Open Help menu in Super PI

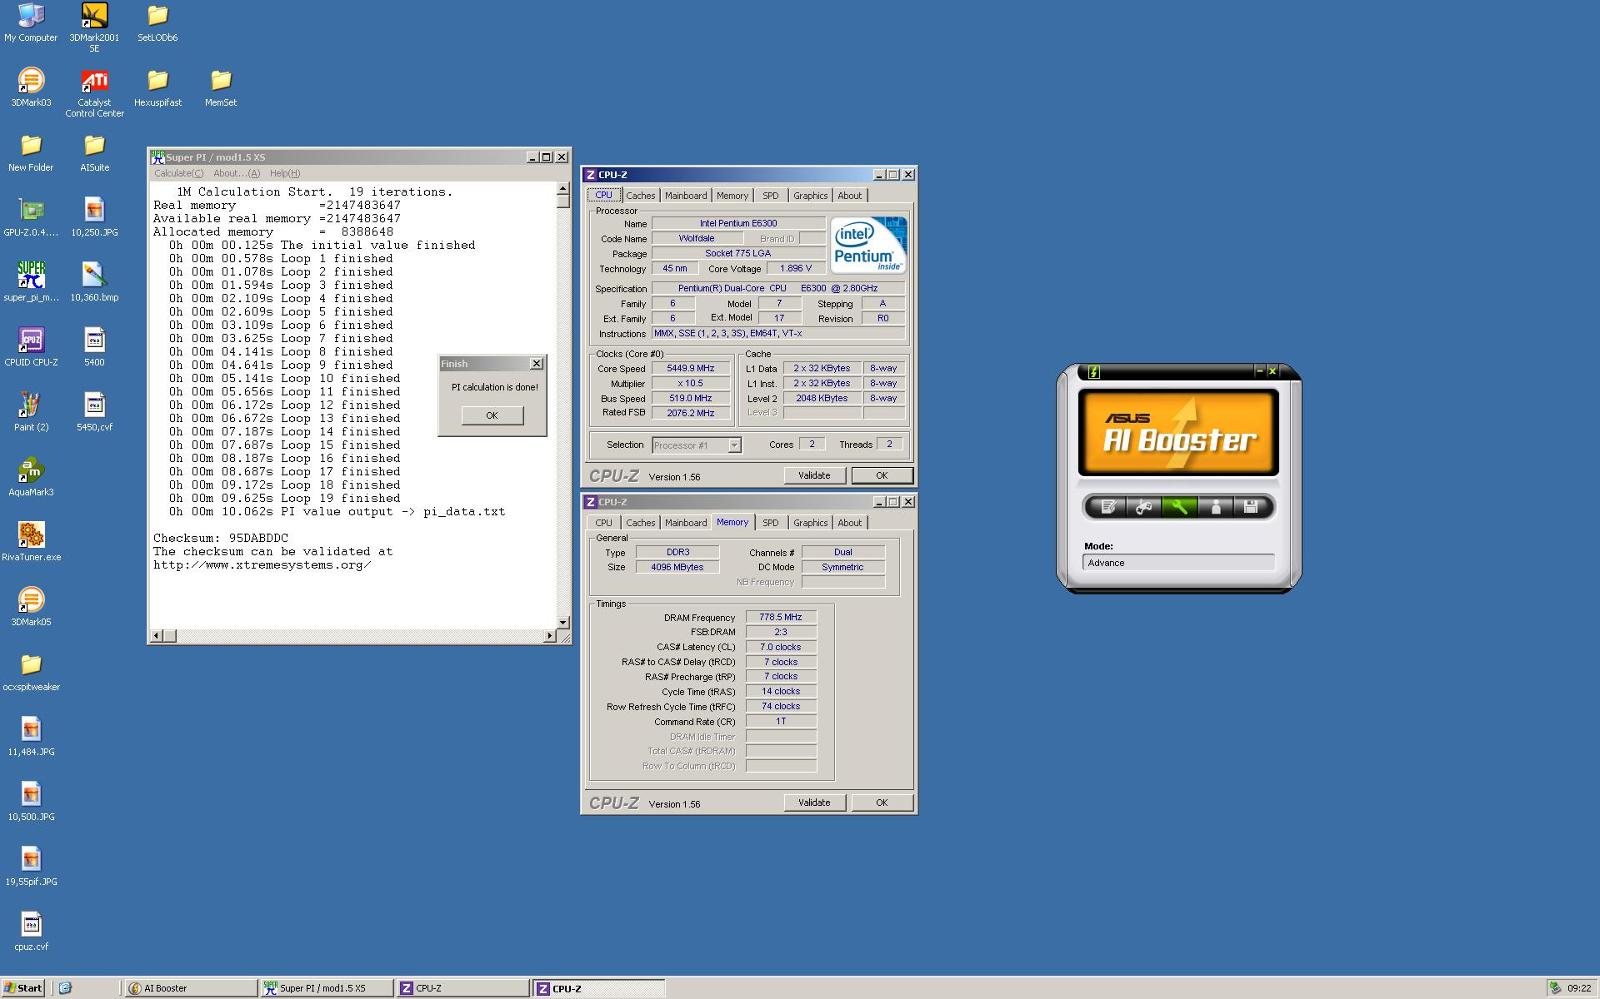click(x=284, y=173)
